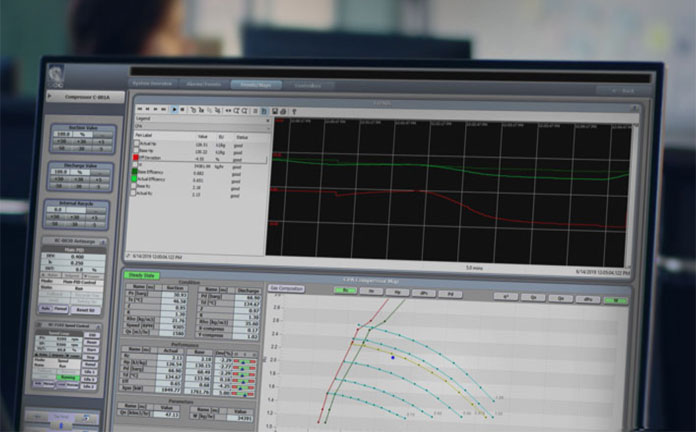This screenshot has height=432, width=696.
Task: Click the step-forward trend playback icon
Action: 155,109
